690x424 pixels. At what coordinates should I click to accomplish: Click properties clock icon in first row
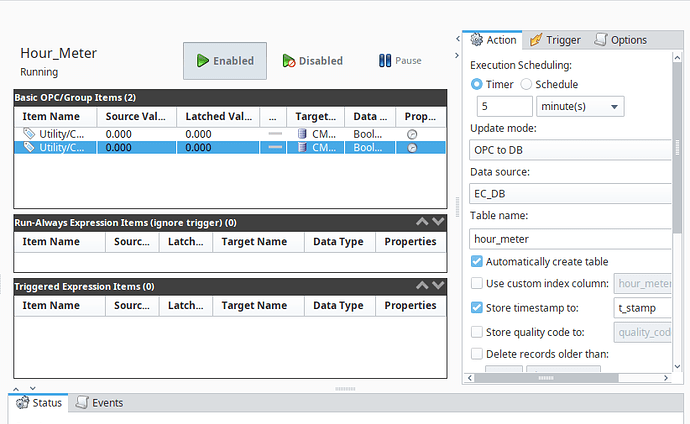coord(412,134)
